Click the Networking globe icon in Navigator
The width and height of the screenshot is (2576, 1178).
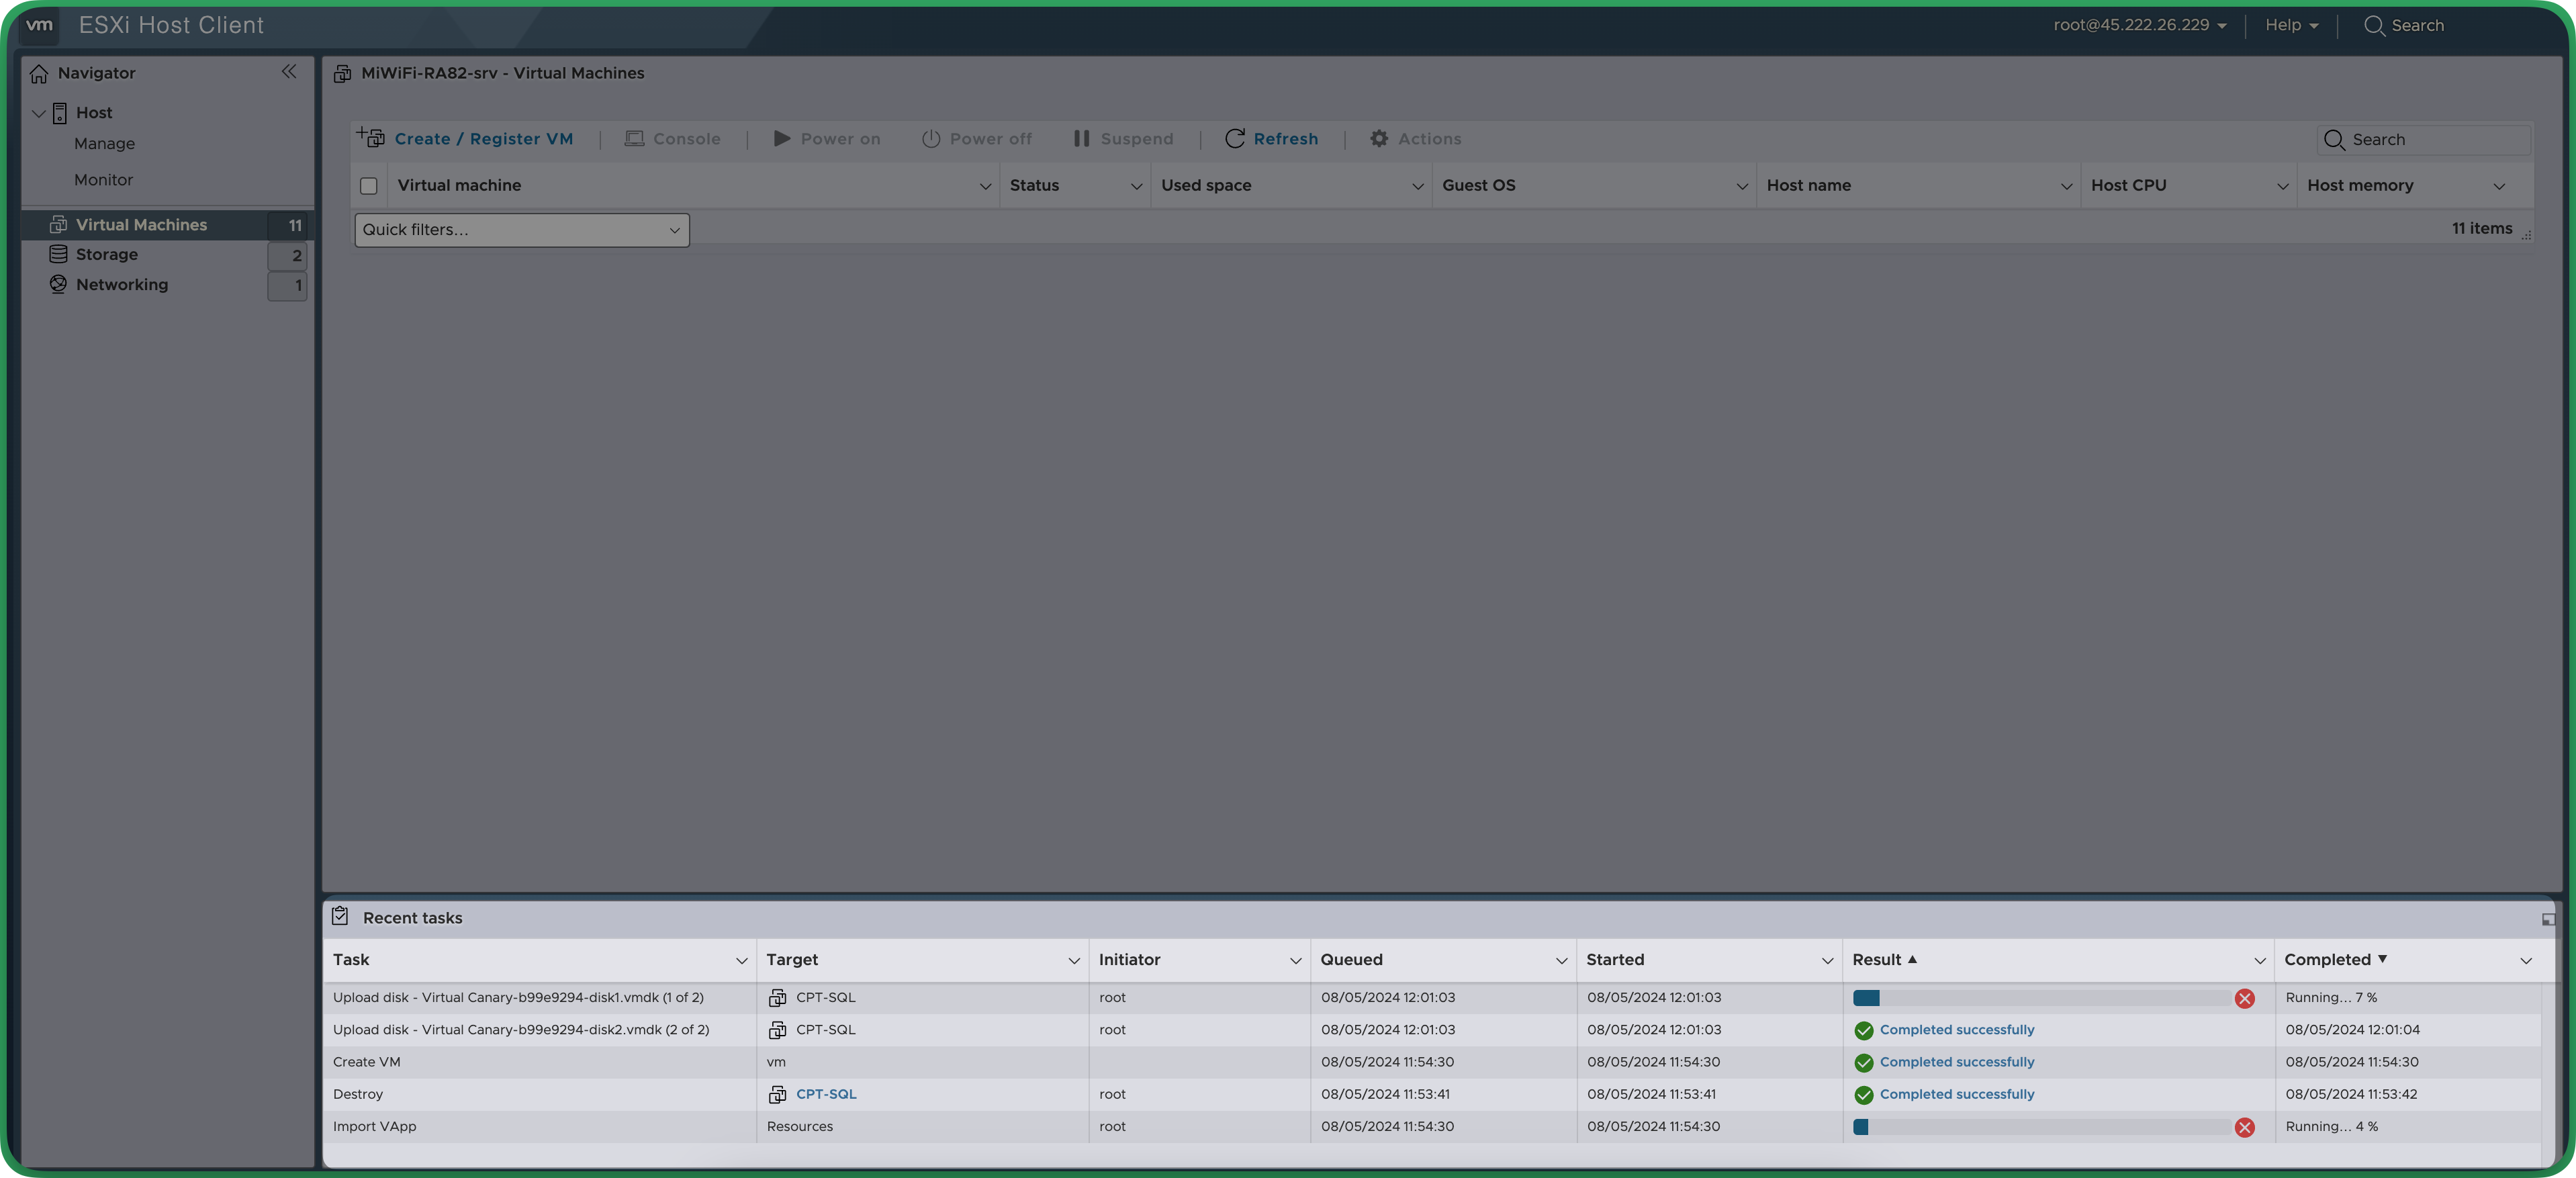[x=59, y=285]
